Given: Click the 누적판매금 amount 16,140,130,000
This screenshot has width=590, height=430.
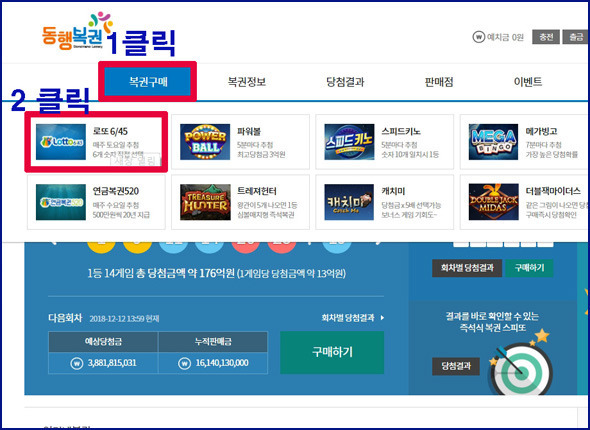Looking at the screenshot, I should tap(222, 363).
